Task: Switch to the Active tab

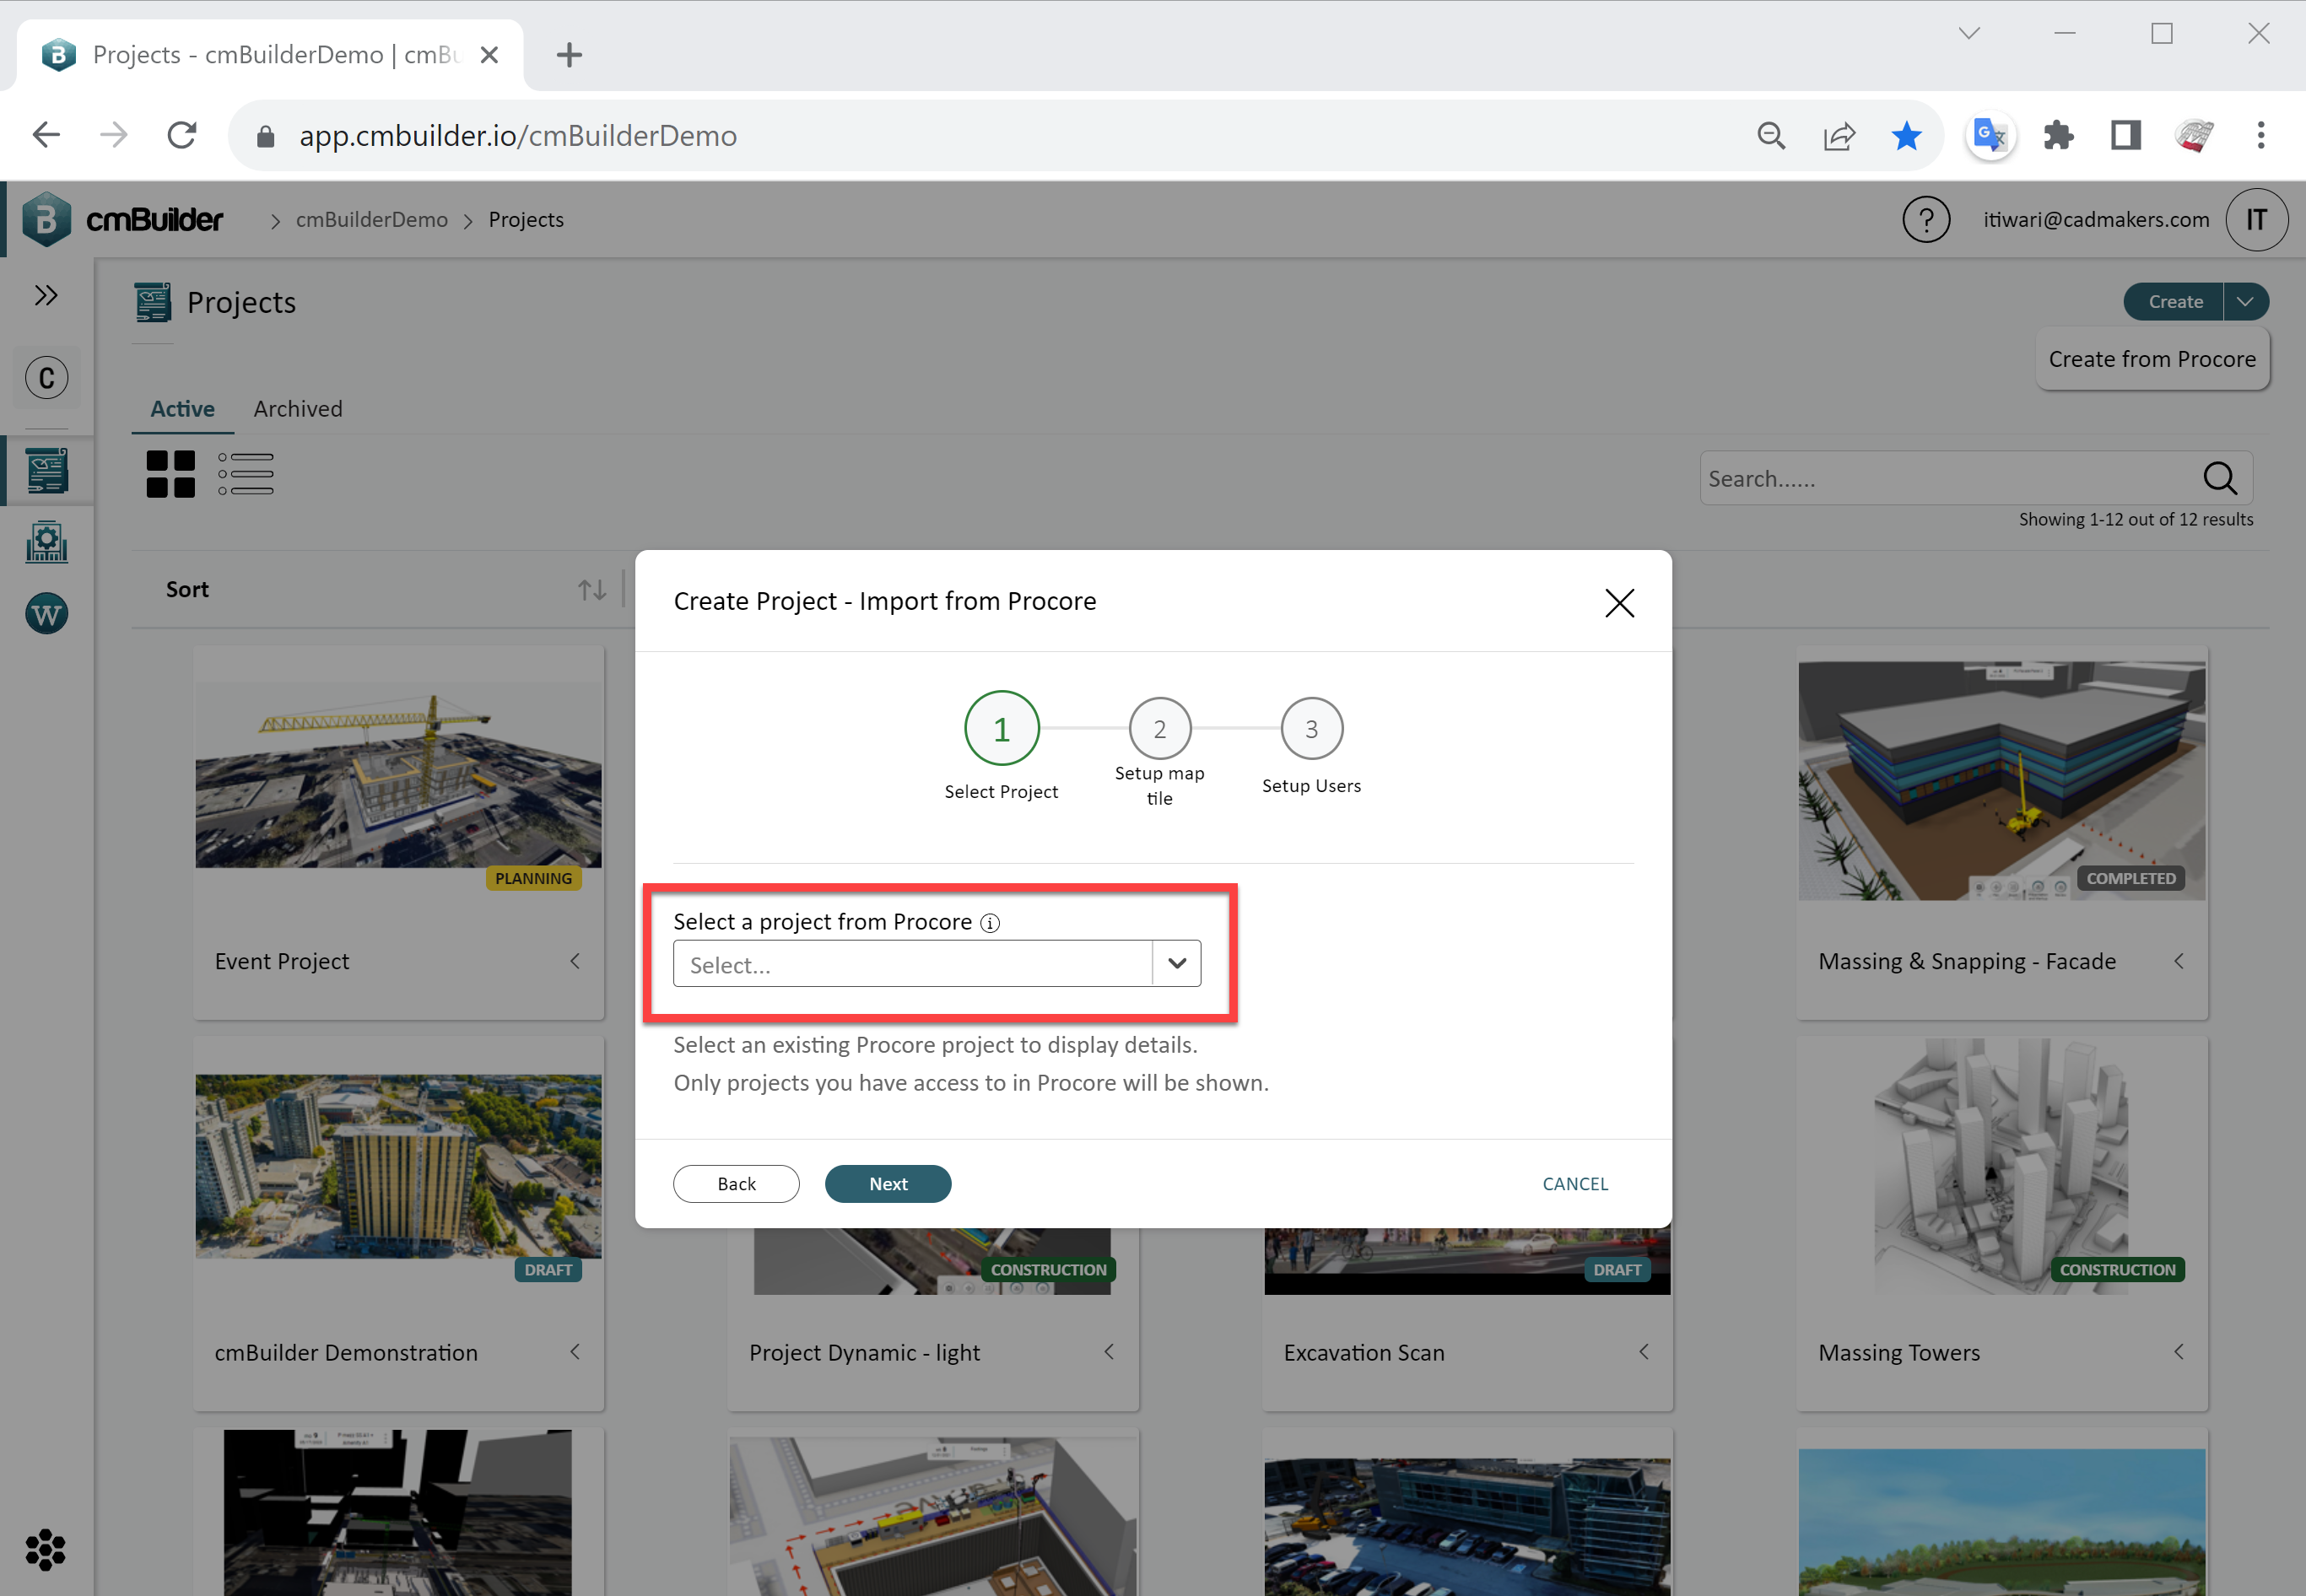Action: pos(182,409)
